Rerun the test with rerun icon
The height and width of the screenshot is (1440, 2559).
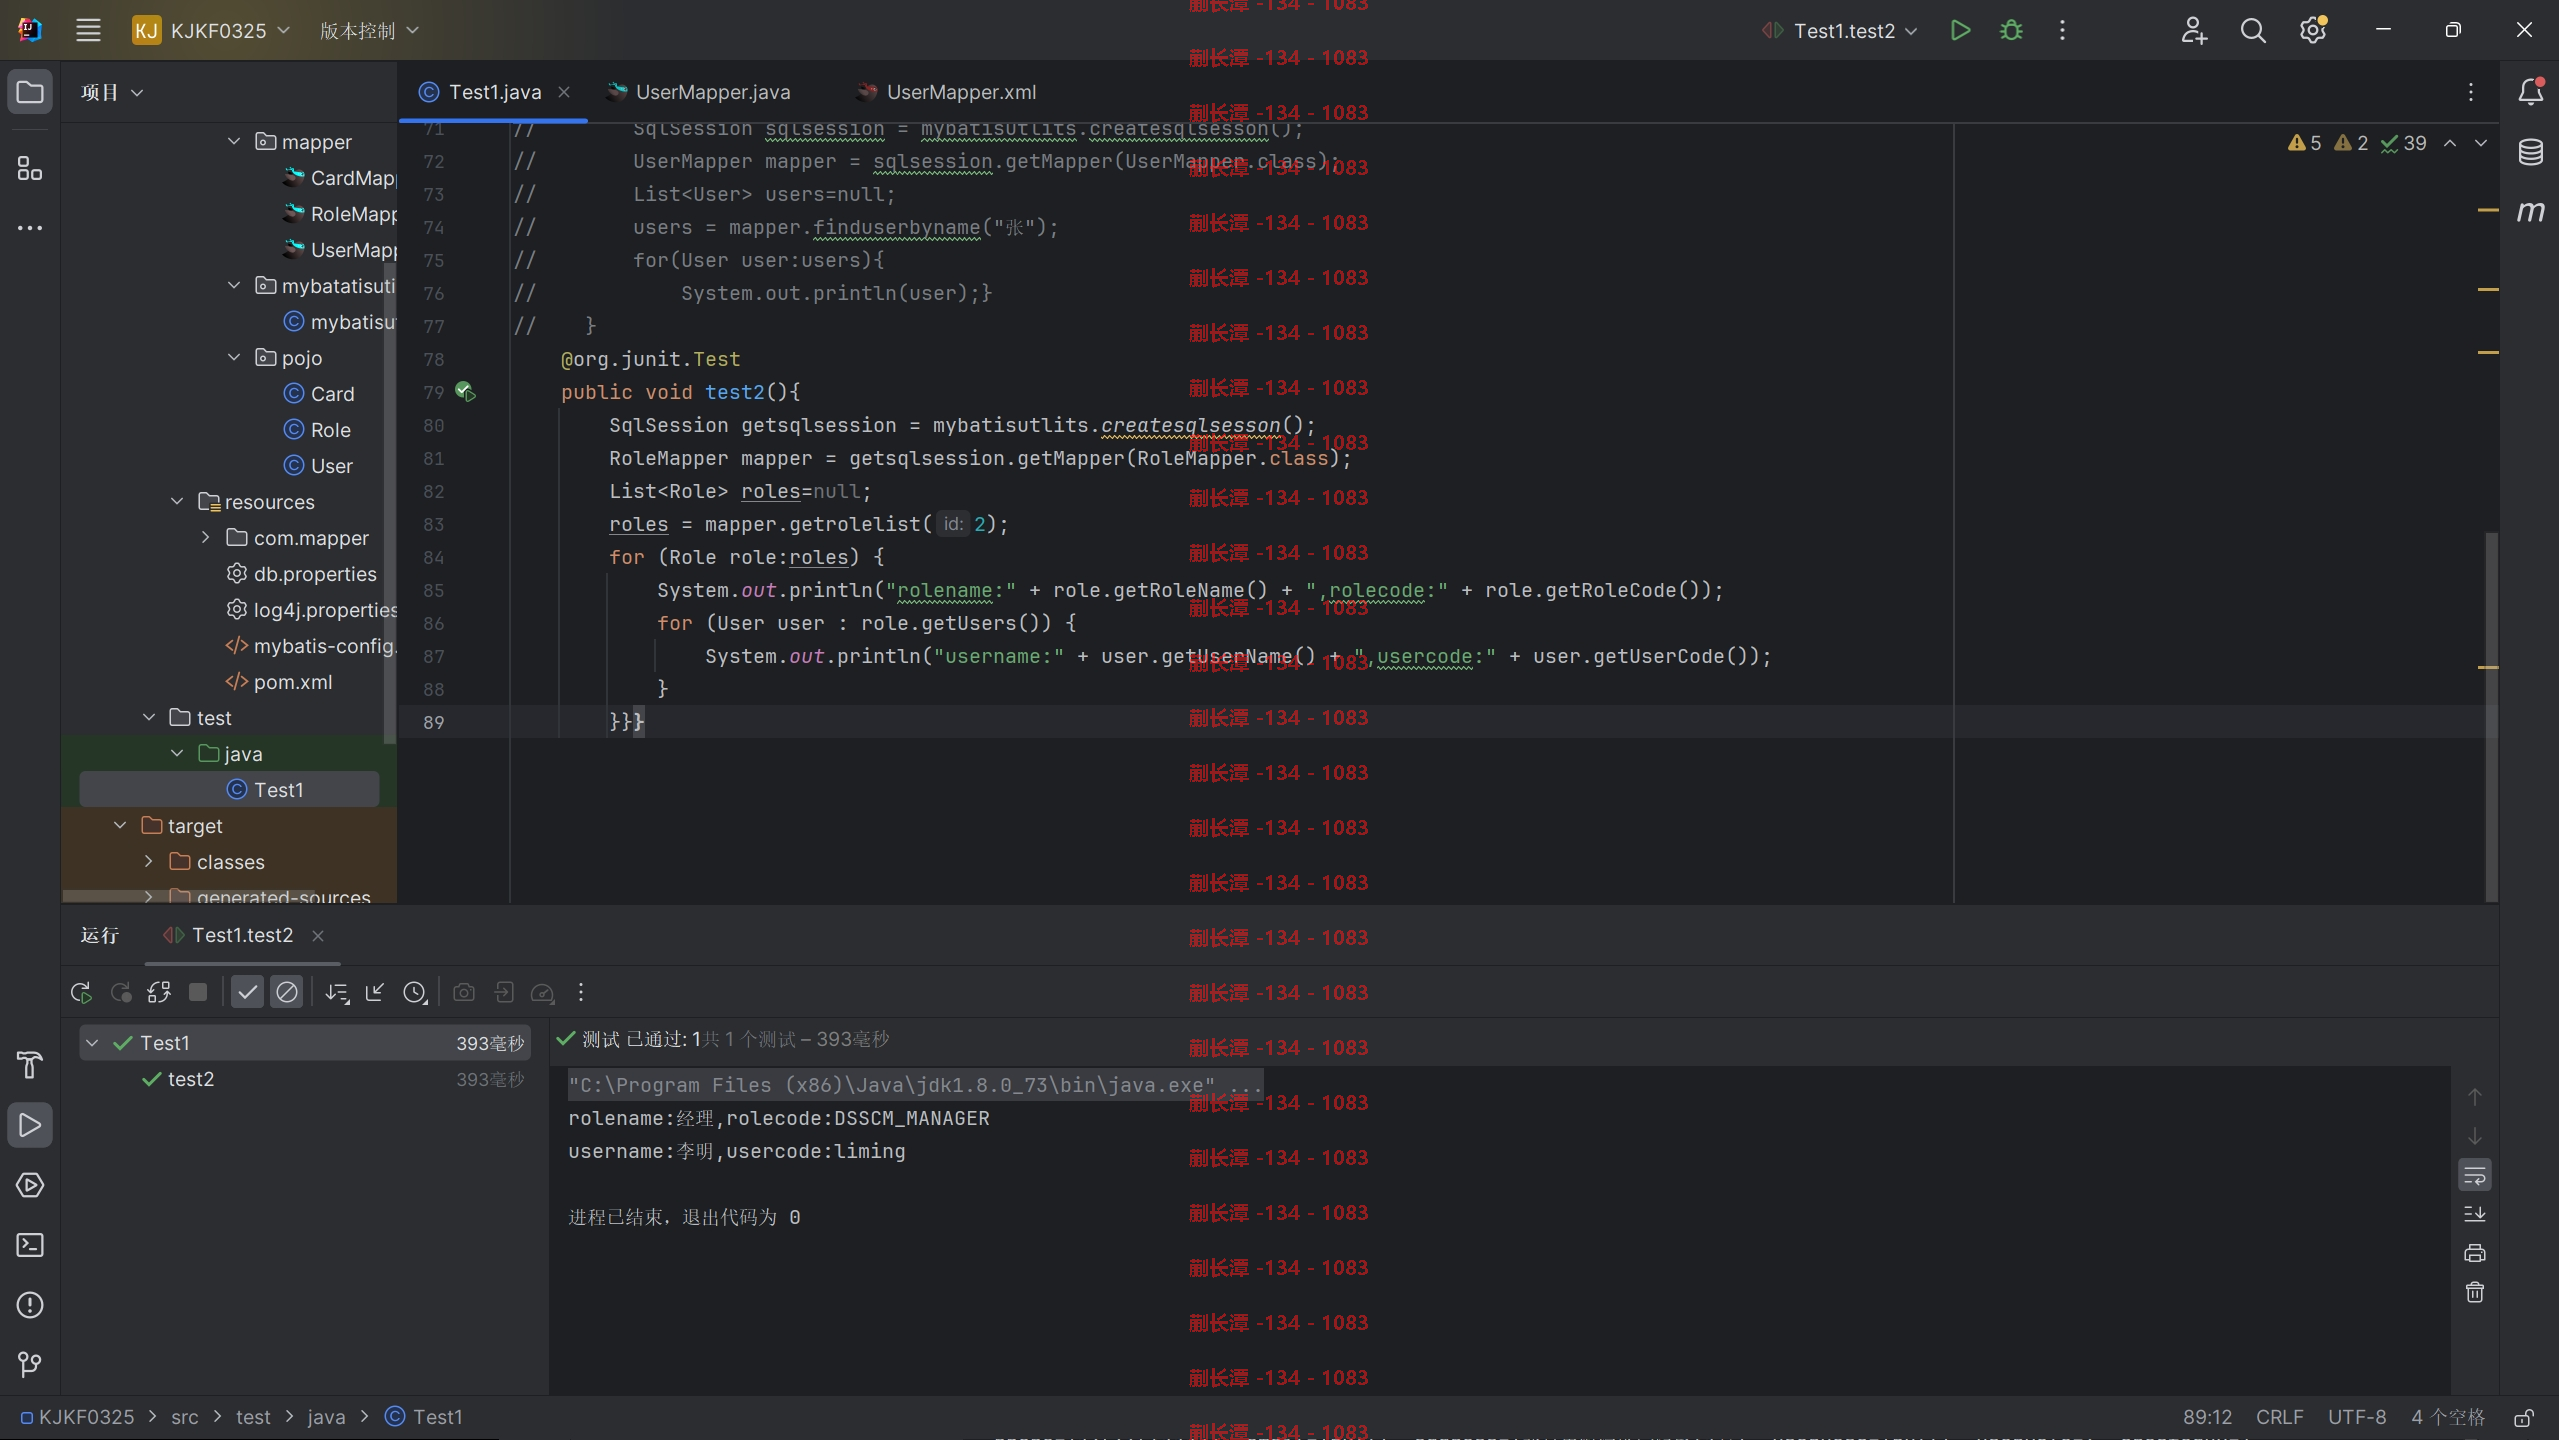coord(81,992)
